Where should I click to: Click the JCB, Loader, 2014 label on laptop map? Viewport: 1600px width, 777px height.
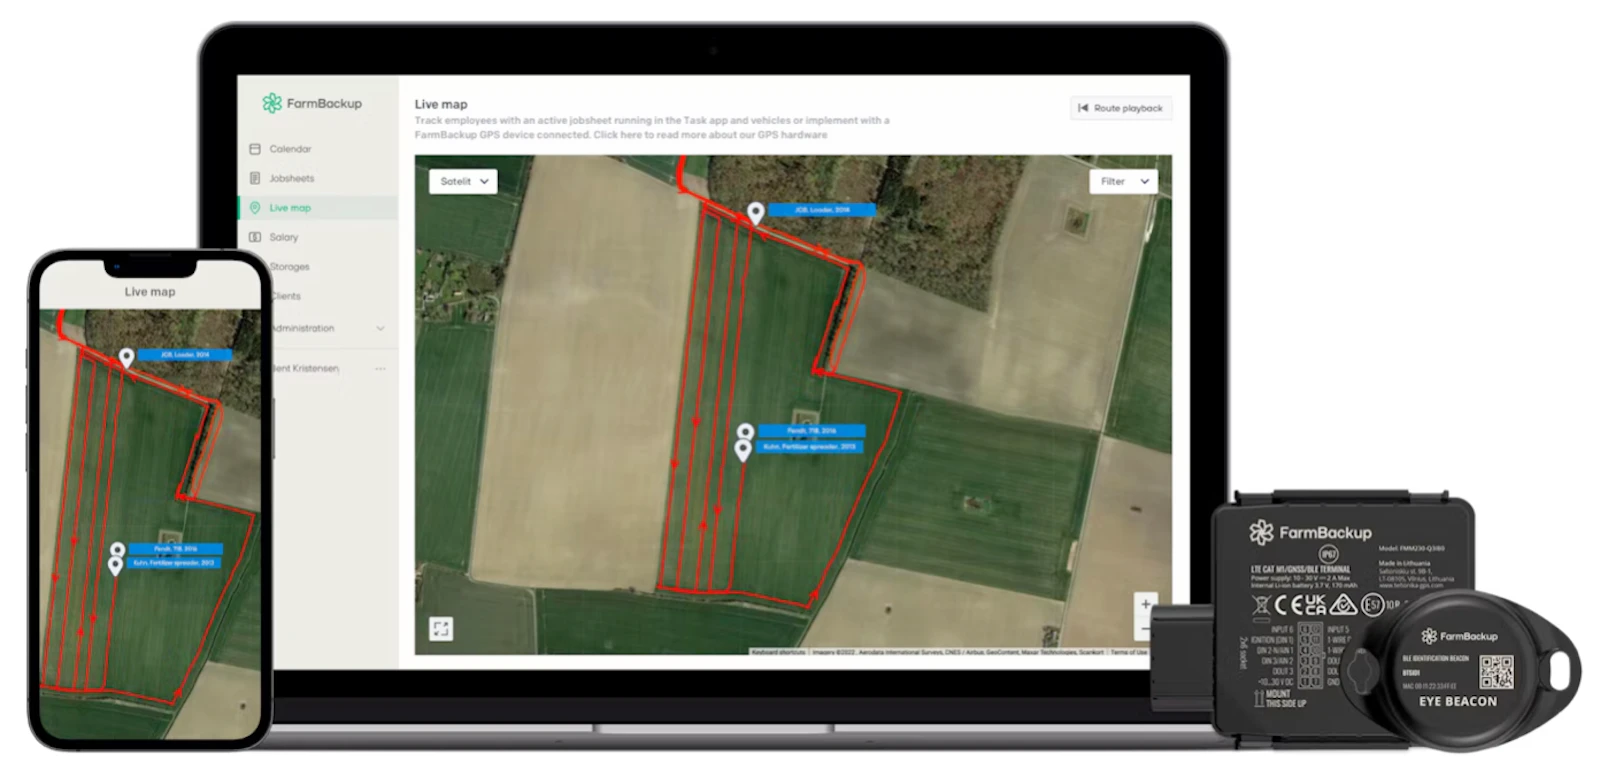(821, 210)
